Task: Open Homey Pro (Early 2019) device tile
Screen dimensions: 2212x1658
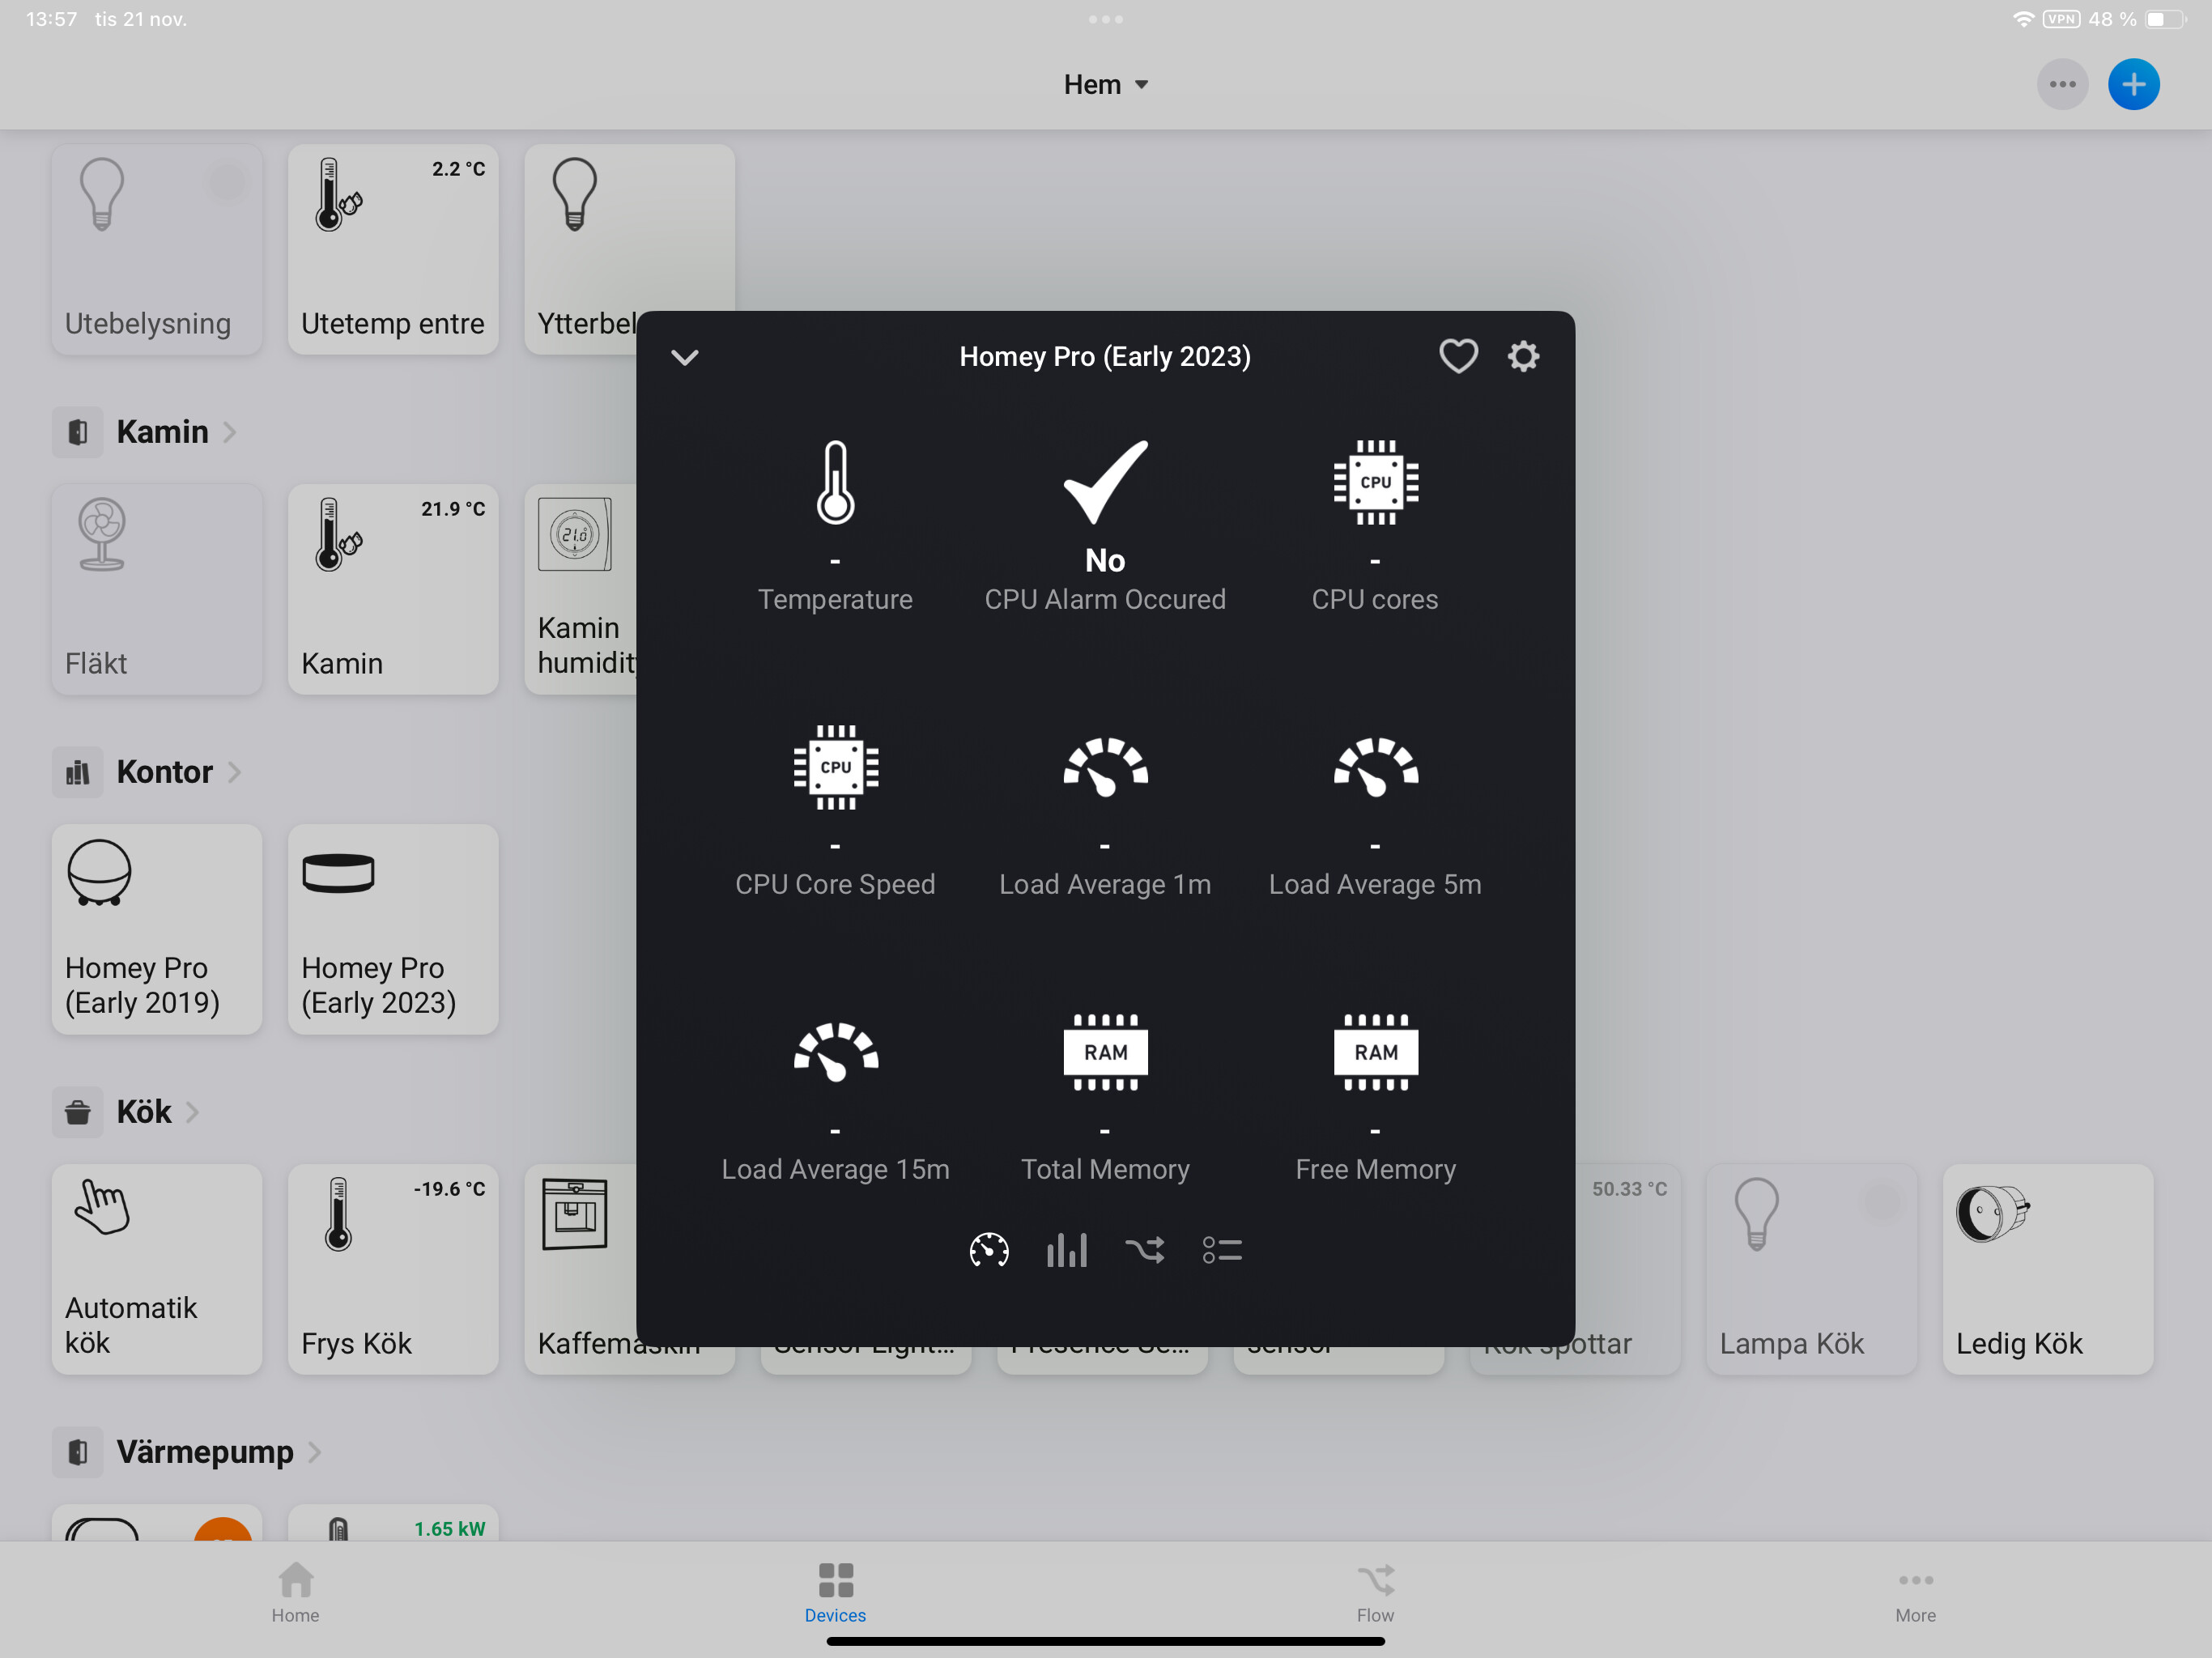Action: pos(157,929)
